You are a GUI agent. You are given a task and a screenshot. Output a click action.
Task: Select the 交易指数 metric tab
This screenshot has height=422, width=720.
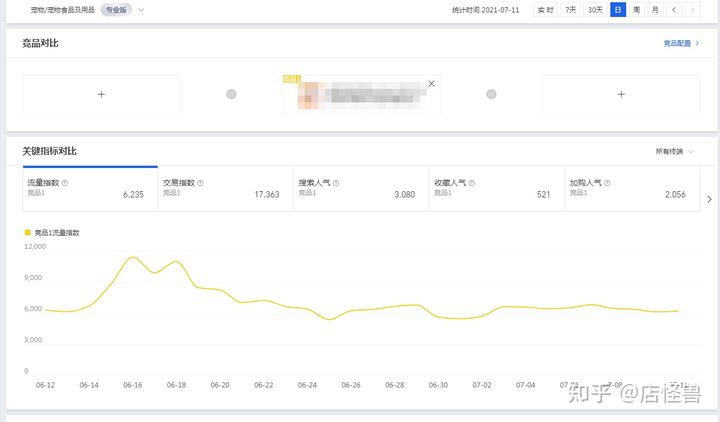click(225, 189)
